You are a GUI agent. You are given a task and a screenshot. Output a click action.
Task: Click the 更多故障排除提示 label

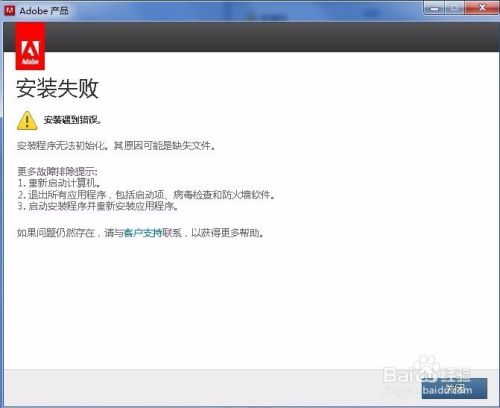tap(57, 172)
